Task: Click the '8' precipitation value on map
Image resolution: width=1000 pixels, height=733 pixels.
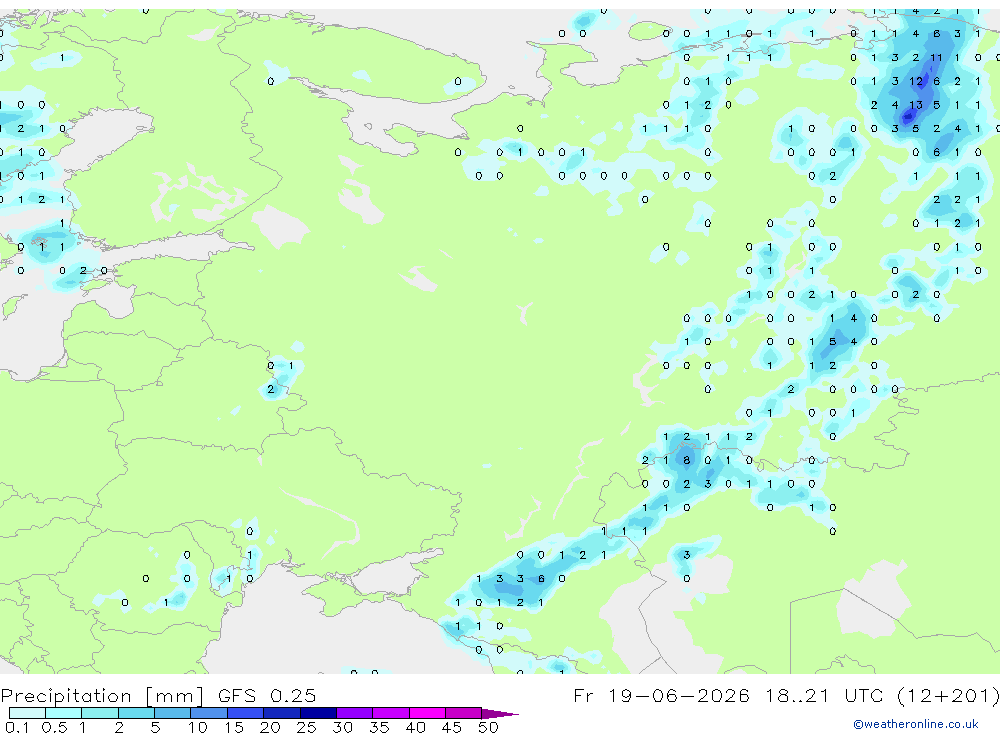Action: [686, 460]
